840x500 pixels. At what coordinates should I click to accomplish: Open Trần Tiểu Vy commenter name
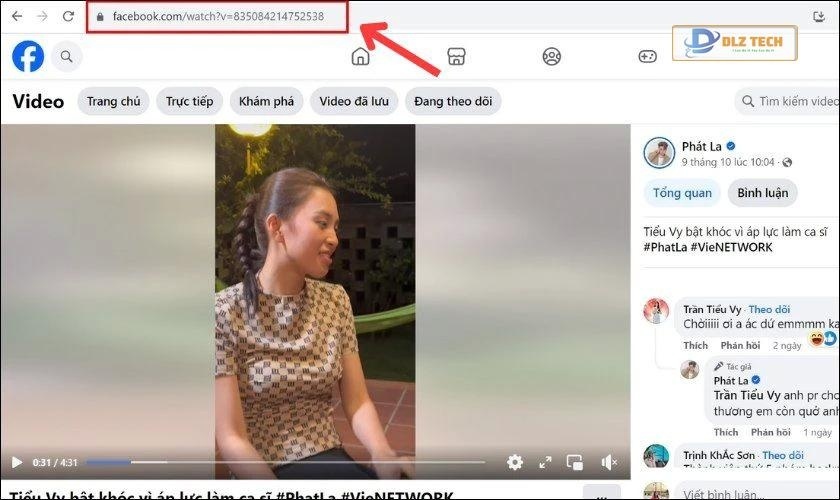click(x=712, y=309)
